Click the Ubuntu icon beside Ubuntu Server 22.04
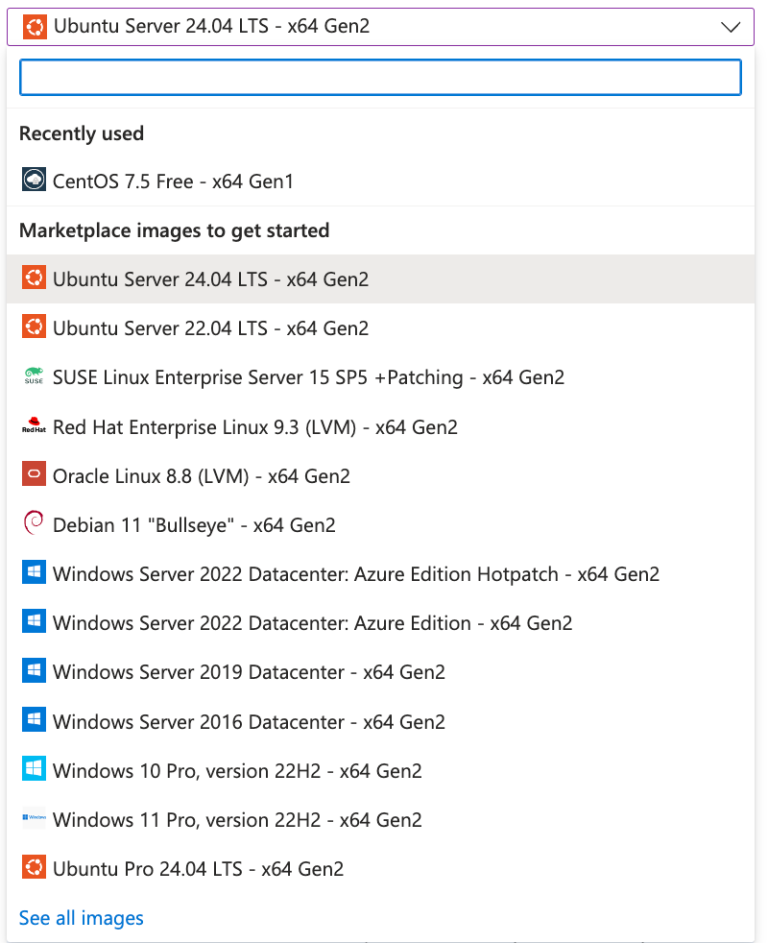 (x=34, y=328)
